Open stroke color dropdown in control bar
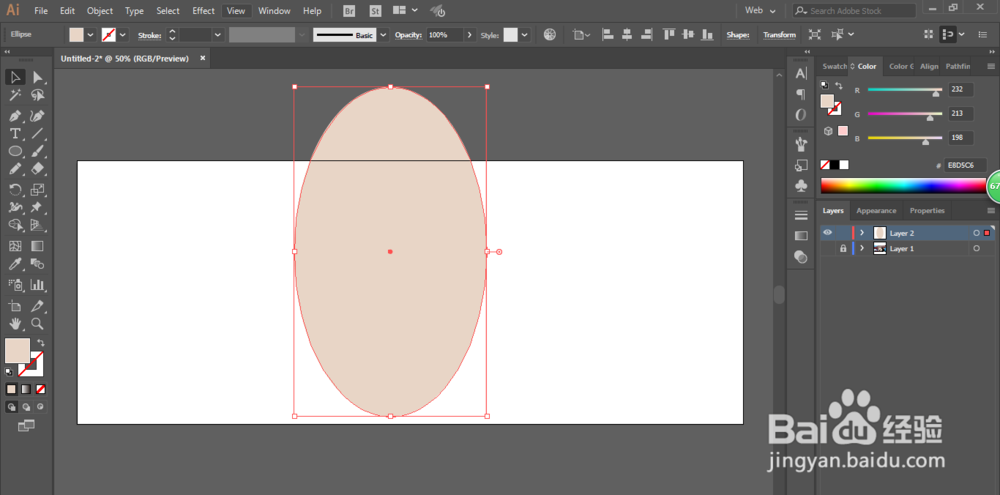Image resolution: width=1000 pixels, height=495 pixels. (123, 35)
